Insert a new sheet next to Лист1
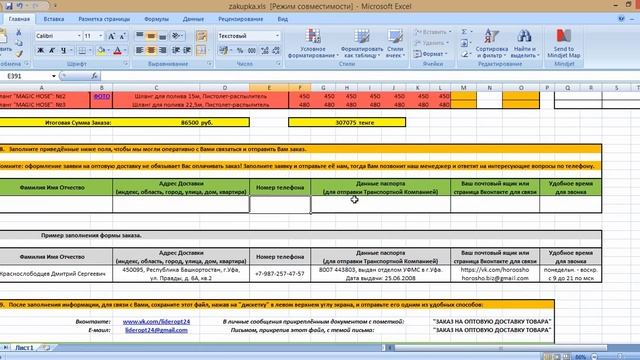The width and height of the screenshot is (640, 360). (46, 348)
